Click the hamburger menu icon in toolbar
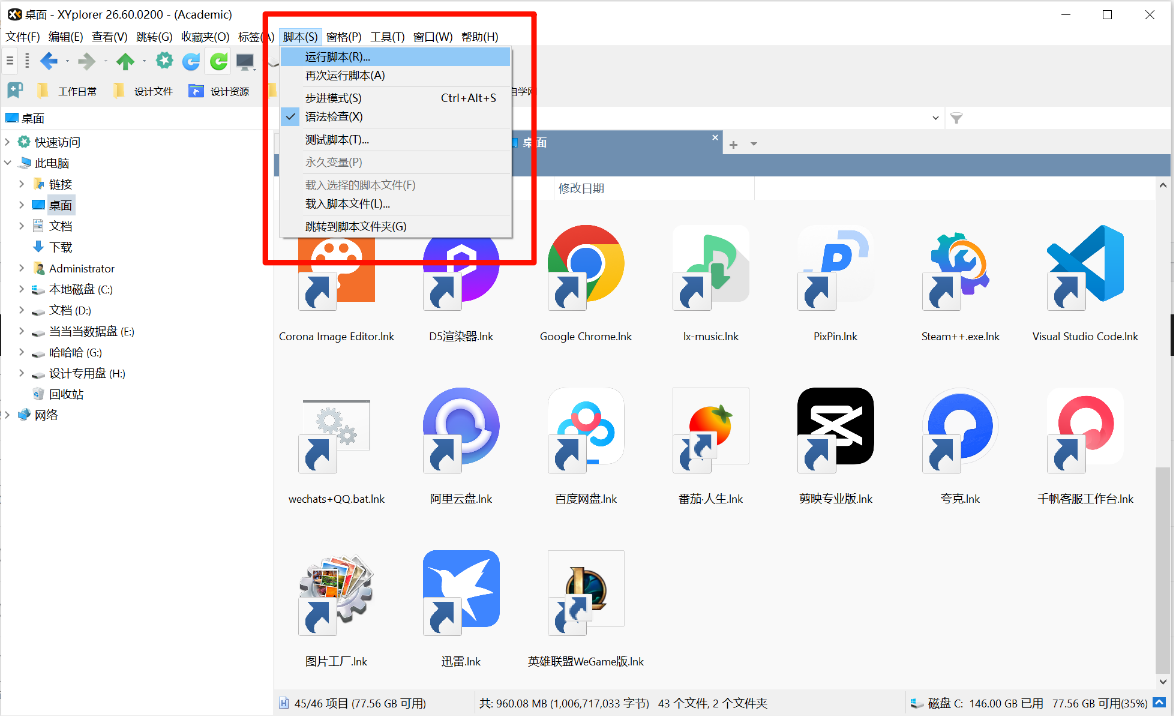The width and height of the screenshot is (1174, 716). pos(10,61)
